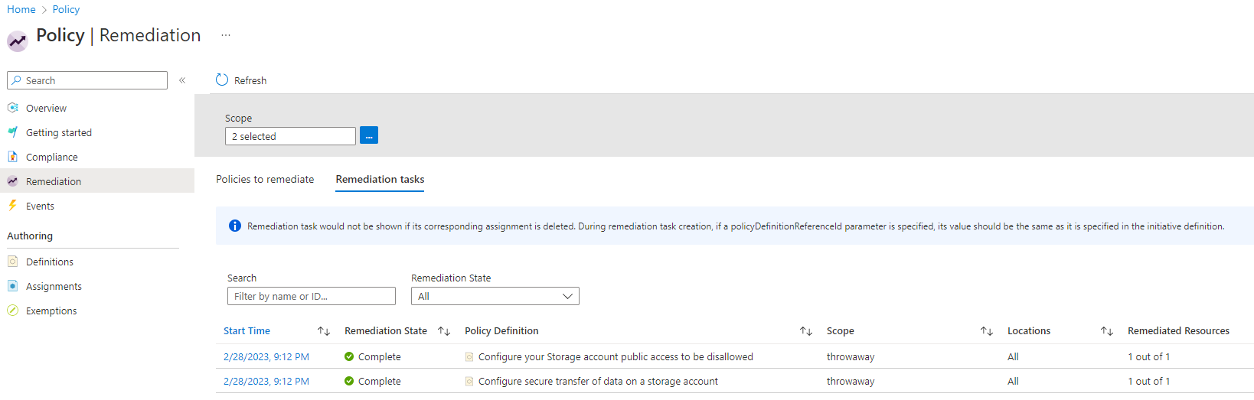Switch to Policies to remediate tab

coord(265,179)
